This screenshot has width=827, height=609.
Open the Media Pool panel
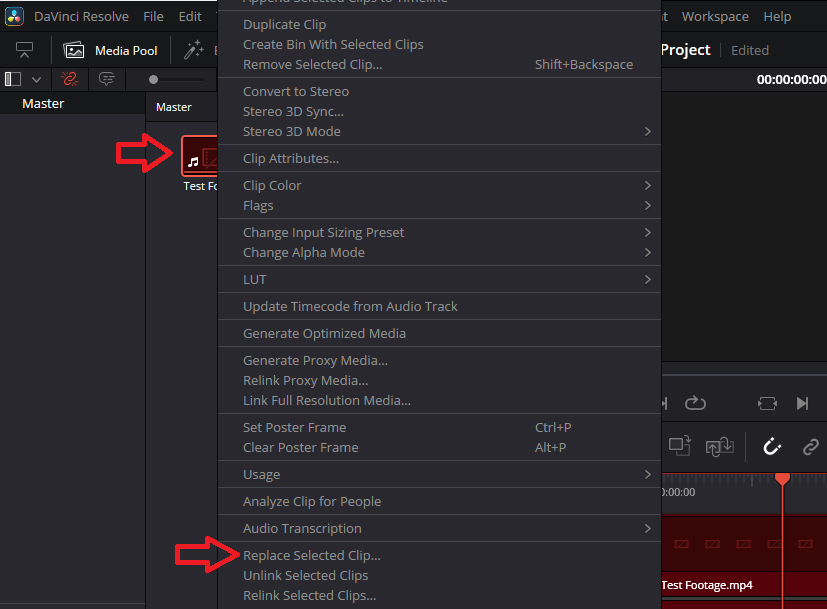111,50
